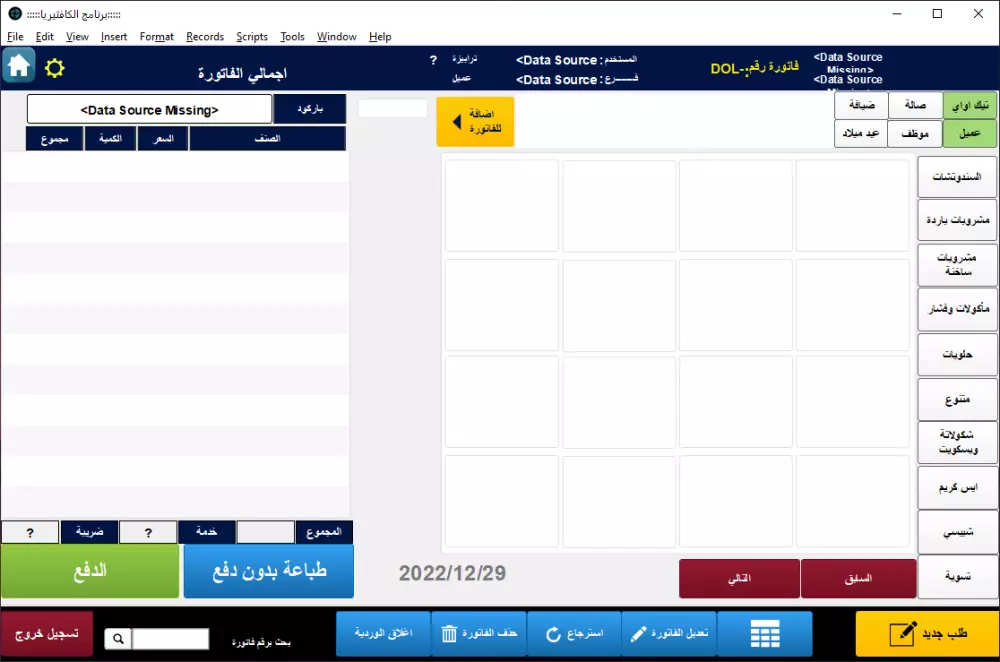Screen dimensions: 1000x662
Task: Click the invoice number search field
Action: (x=171, y=638)
